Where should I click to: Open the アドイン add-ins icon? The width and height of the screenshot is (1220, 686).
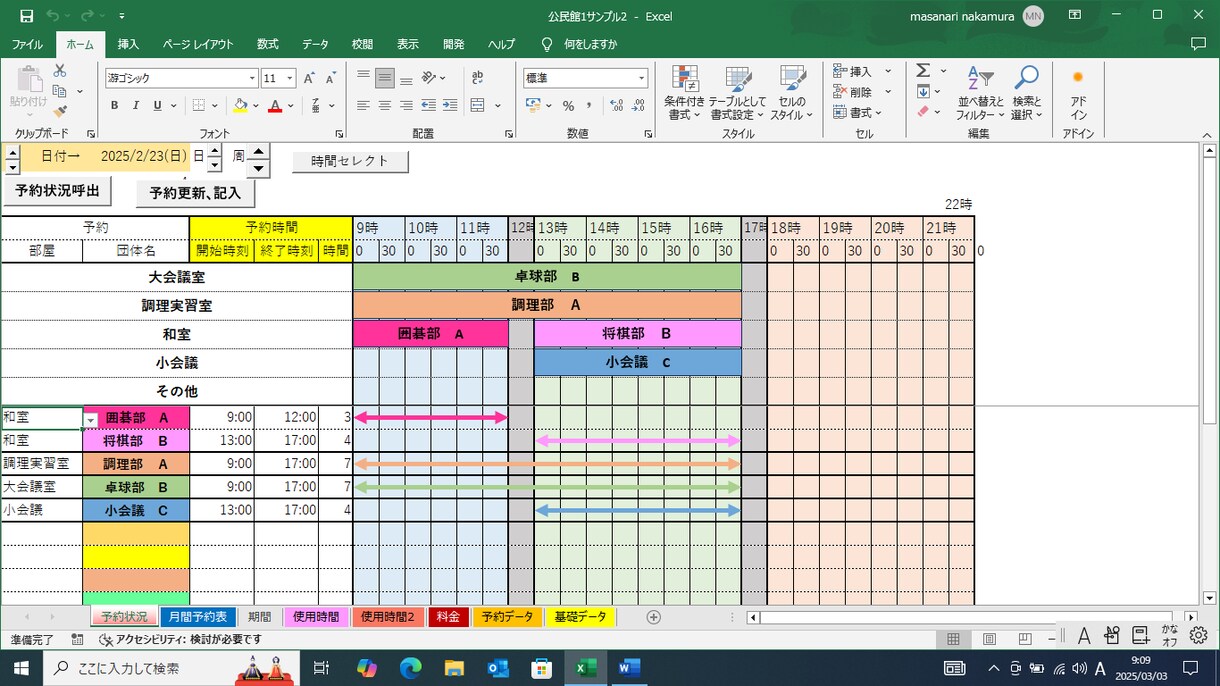pyautogui.click(x=1078, y=94)
